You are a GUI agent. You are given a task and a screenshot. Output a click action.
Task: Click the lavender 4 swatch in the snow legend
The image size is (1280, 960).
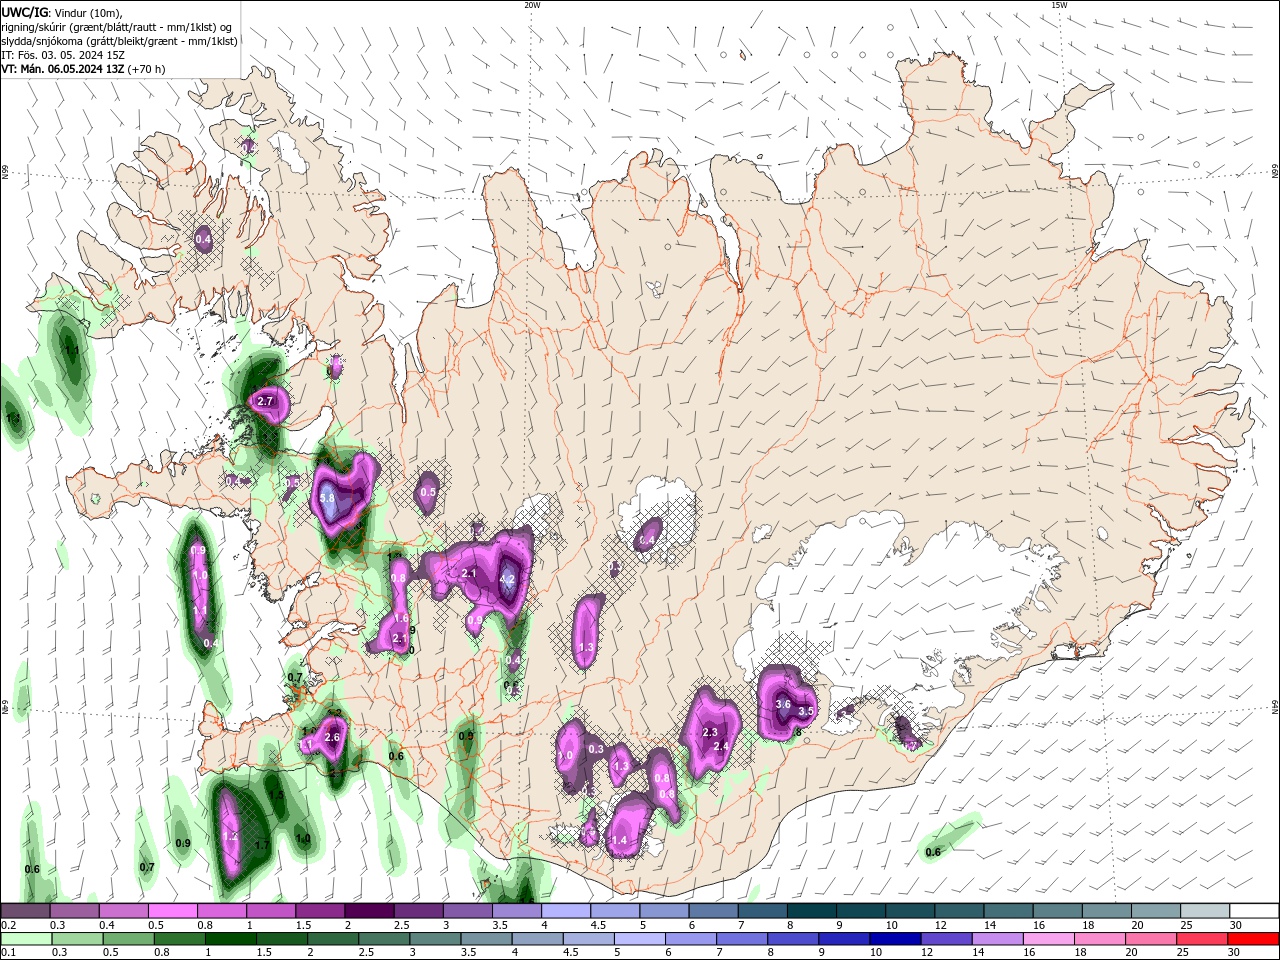click(566, 911)
